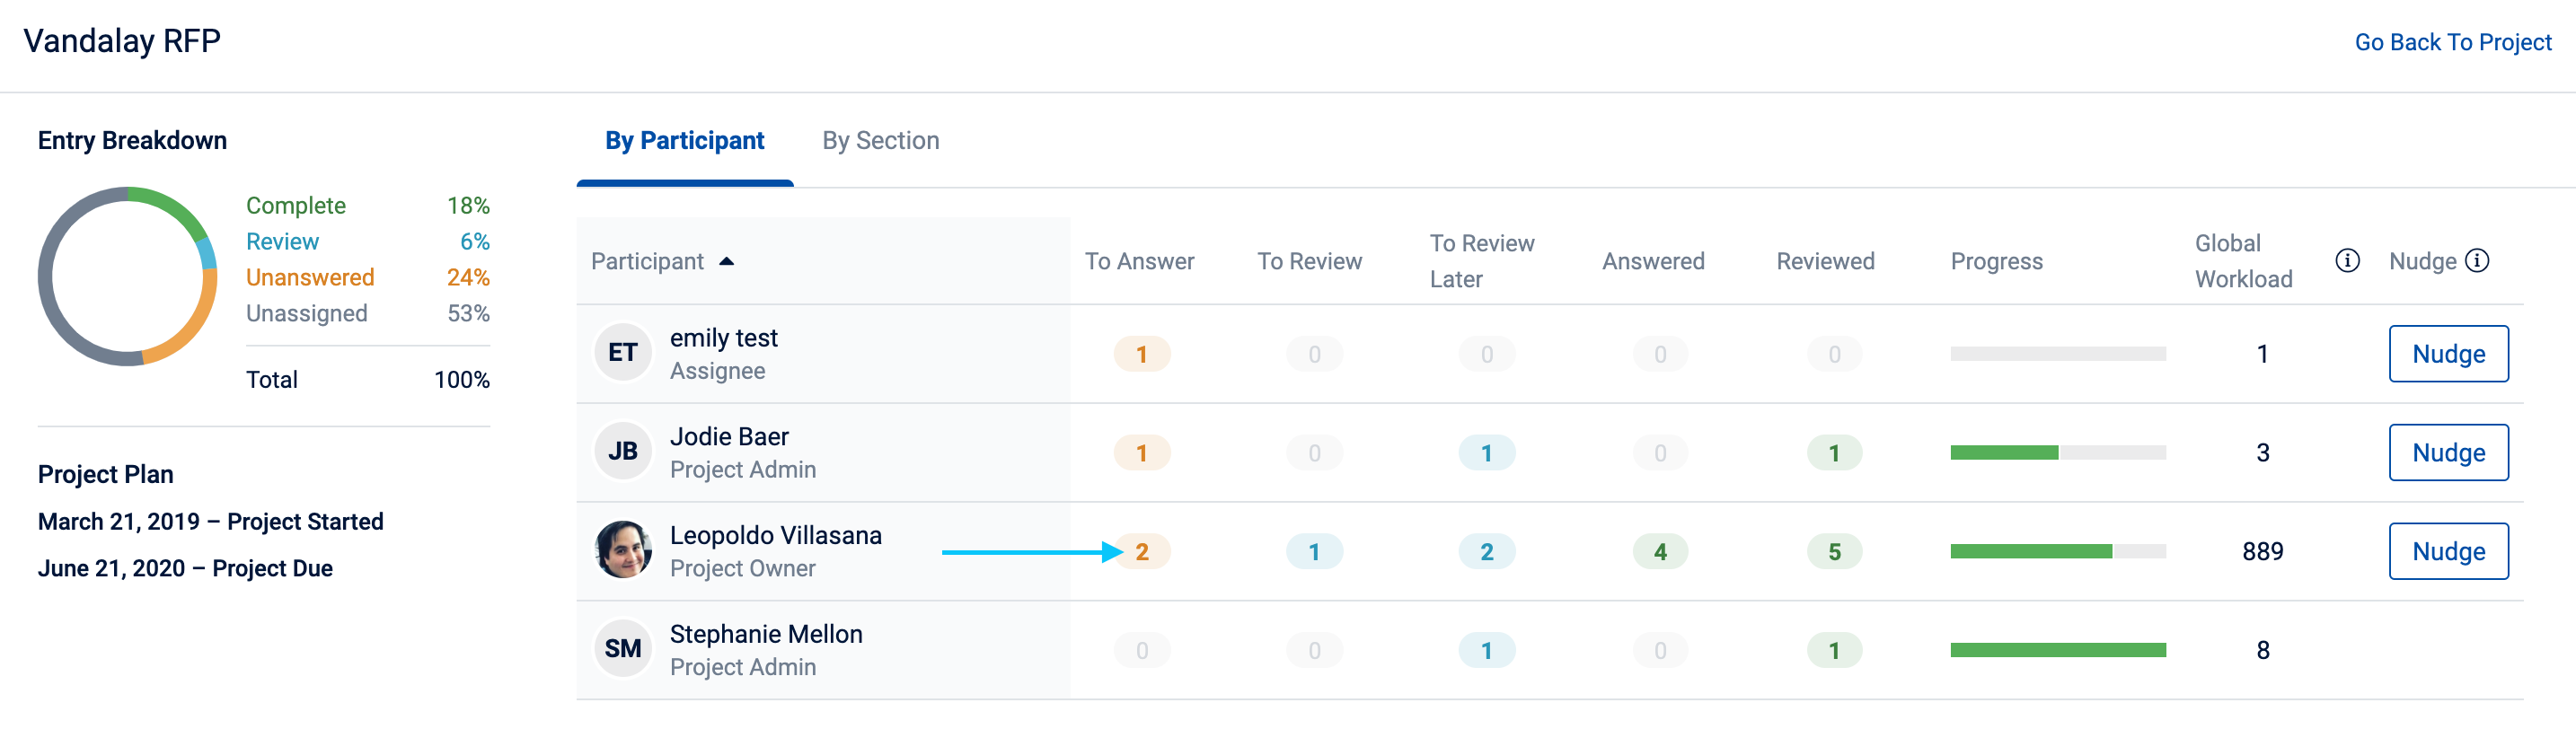Select the By Participant tab

[685, 141]
